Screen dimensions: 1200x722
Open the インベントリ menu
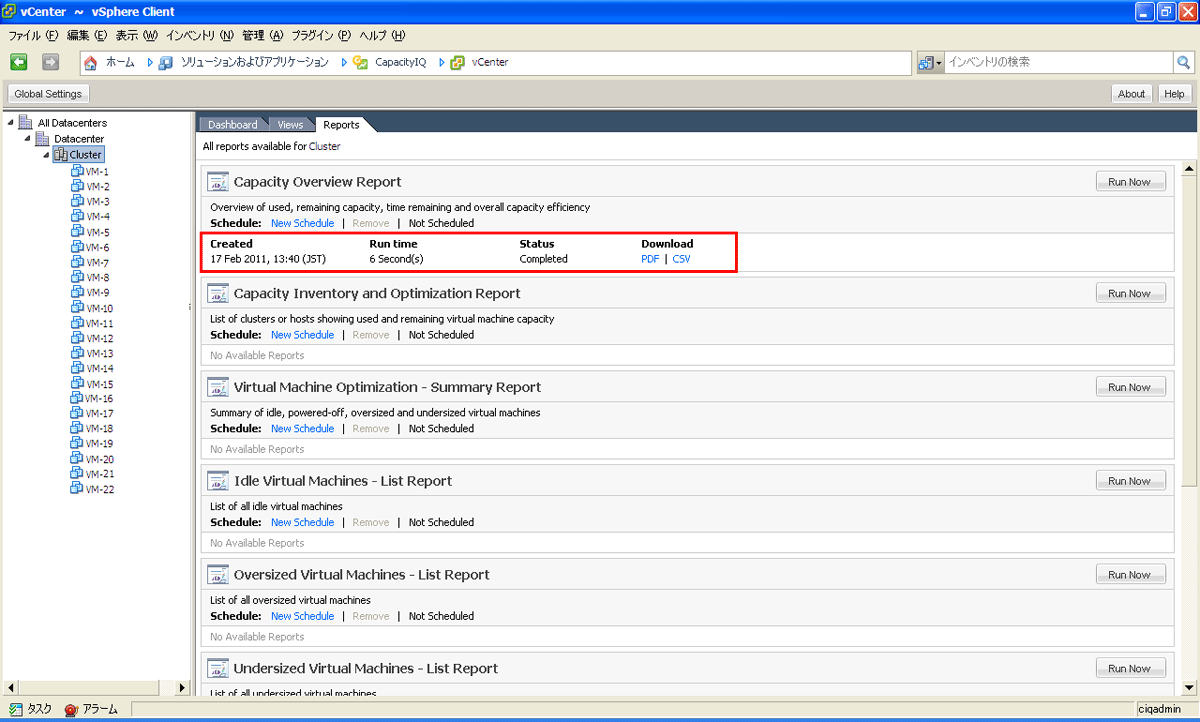(x=200, y=35)
